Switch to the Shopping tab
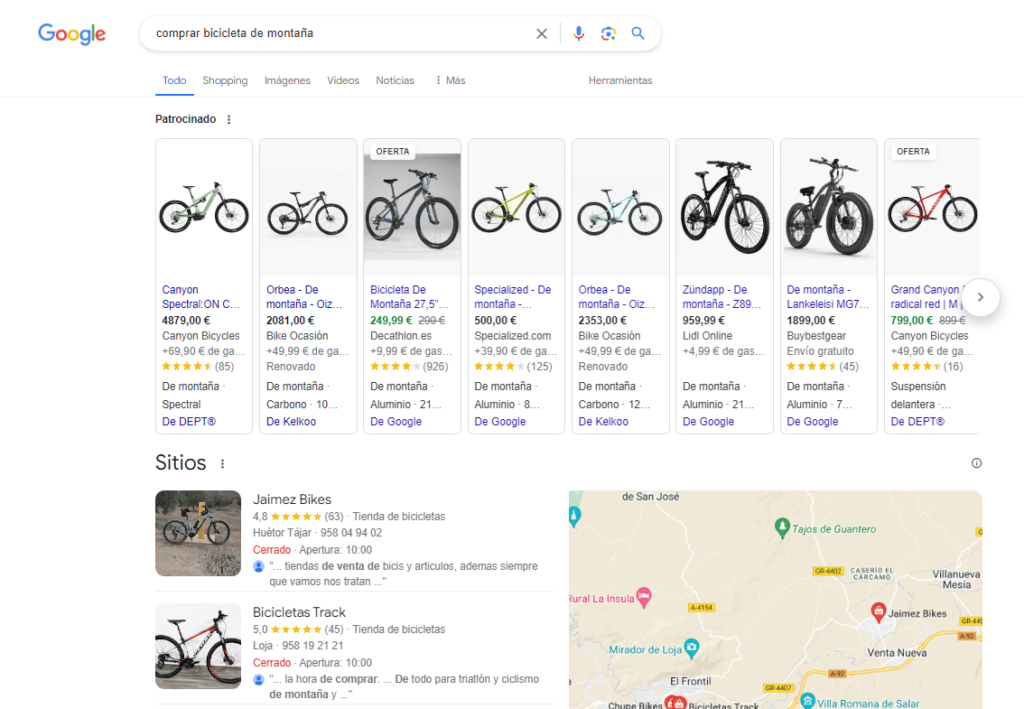This screenshot has width=1024, height=709. [225, 80]
